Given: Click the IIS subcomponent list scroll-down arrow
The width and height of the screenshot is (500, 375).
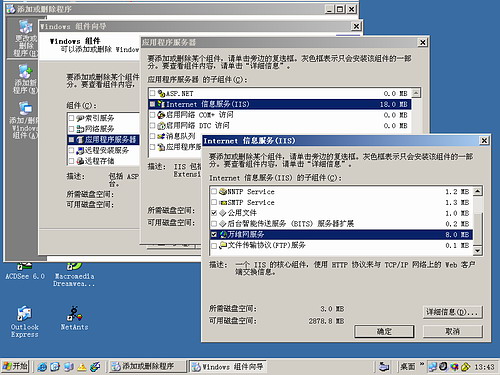Looking at the screenshot, I should (478, 251).
